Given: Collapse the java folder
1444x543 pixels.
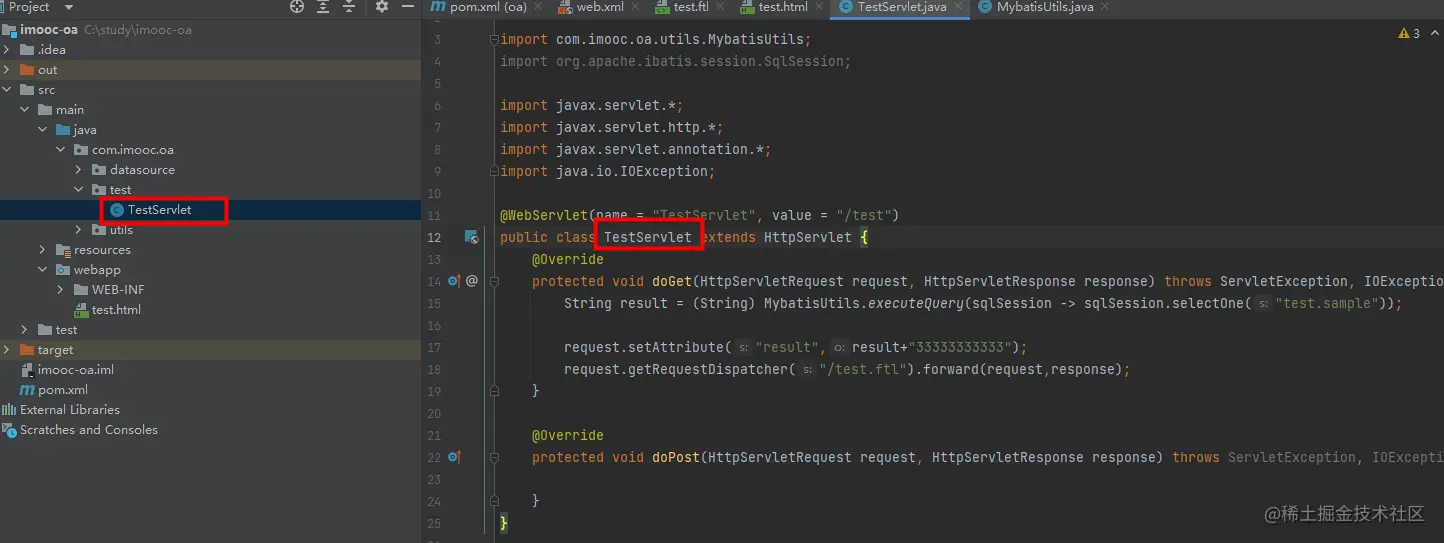Looking at the screenshot, I should [x=43, y=130].
